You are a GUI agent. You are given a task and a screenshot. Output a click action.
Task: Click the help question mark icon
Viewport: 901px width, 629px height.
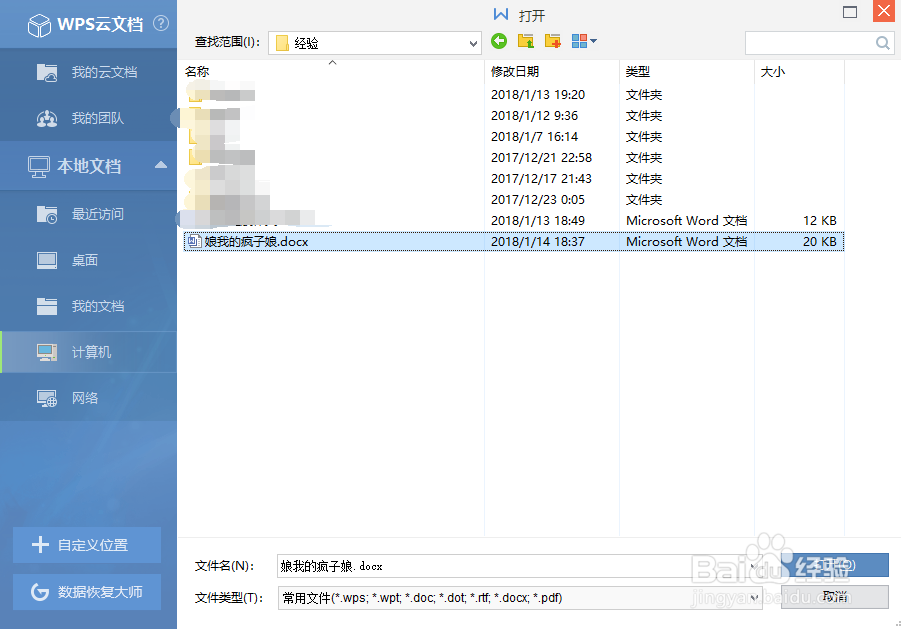[161, 24]
